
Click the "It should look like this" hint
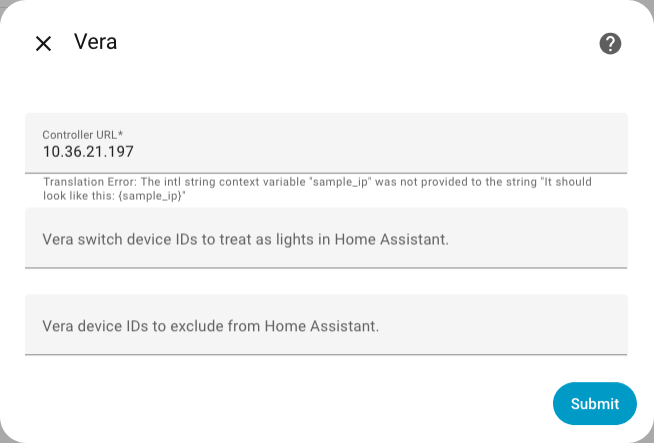point(115,196)
